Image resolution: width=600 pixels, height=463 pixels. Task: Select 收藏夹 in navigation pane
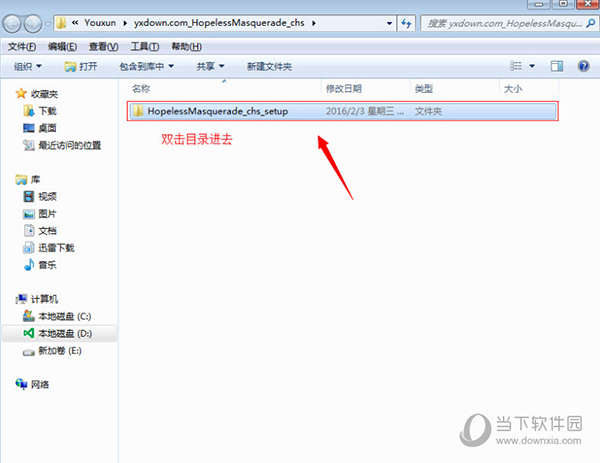[44, 94]
